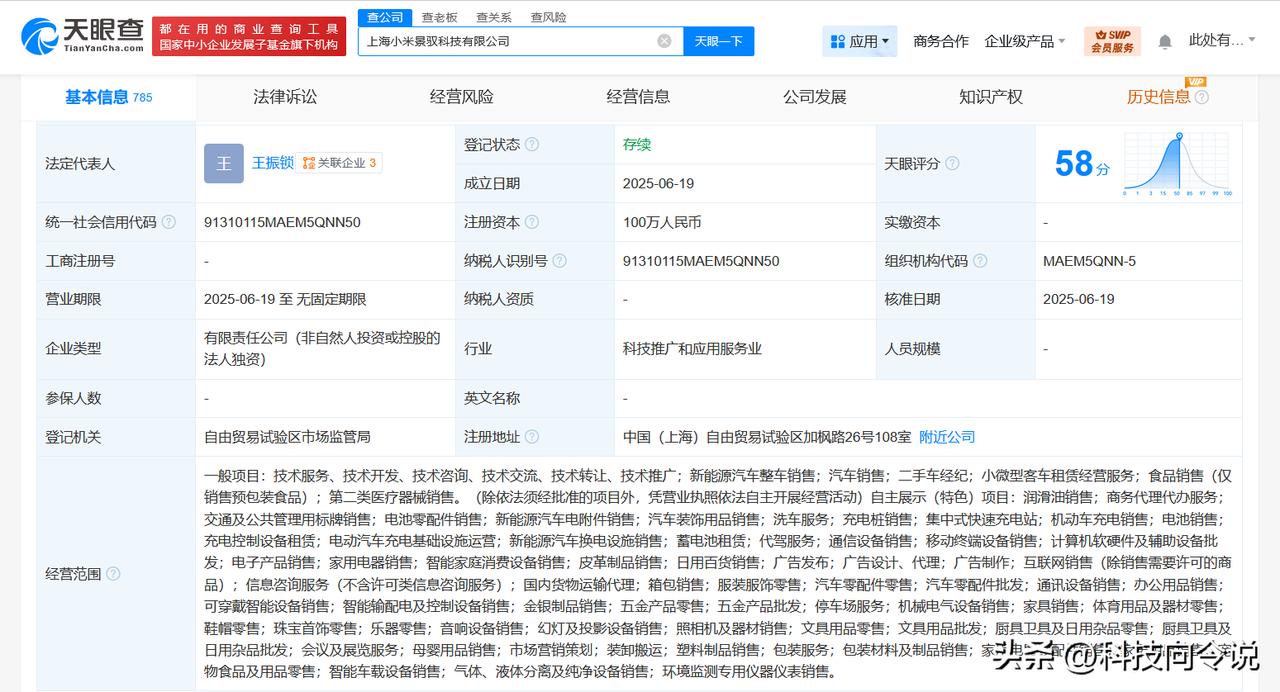
Task: Click the help icon beside 注册资本
Action: point(532,223)
